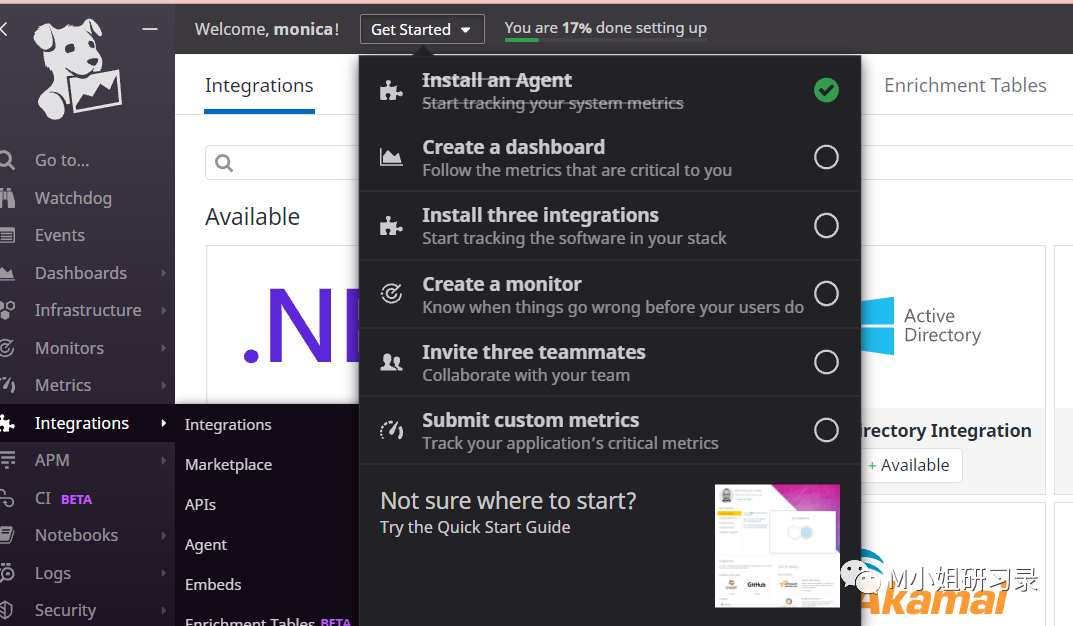Click the APM lines icon
The width and height of the screenshot is (1073, 626).
point(7,460)
